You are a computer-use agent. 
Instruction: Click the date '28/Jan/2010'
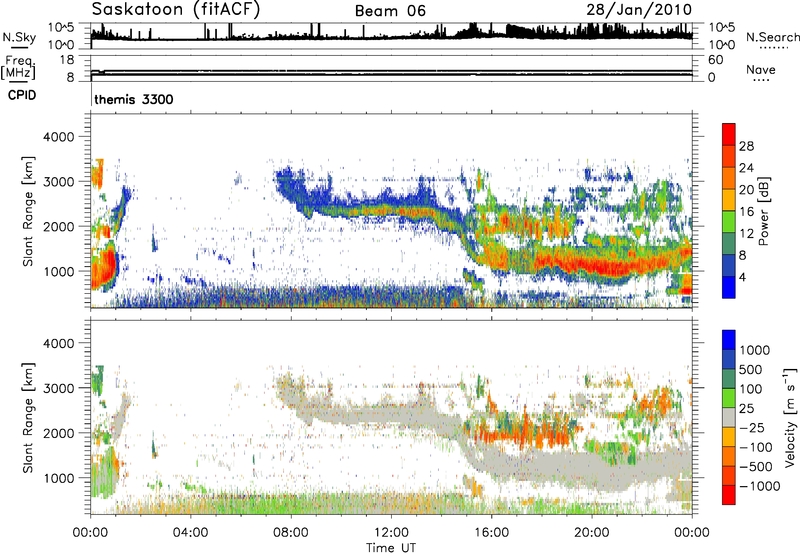639,9
